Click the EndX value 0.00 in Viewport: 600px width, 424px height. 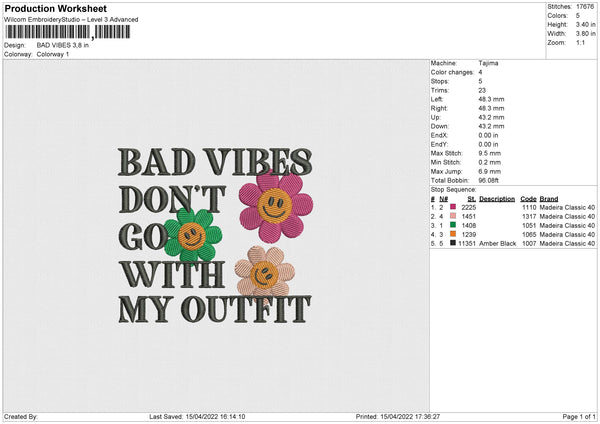click(488, 135)
